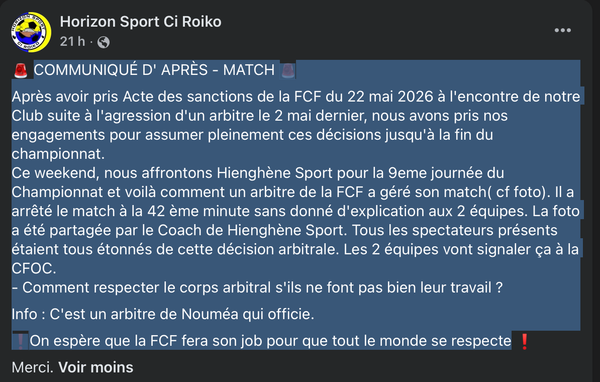The width and height of the screenshot is (600, 382).
Task: Click the red siren emoji before COMMUNIQUÉ
Action: [21, 70]
